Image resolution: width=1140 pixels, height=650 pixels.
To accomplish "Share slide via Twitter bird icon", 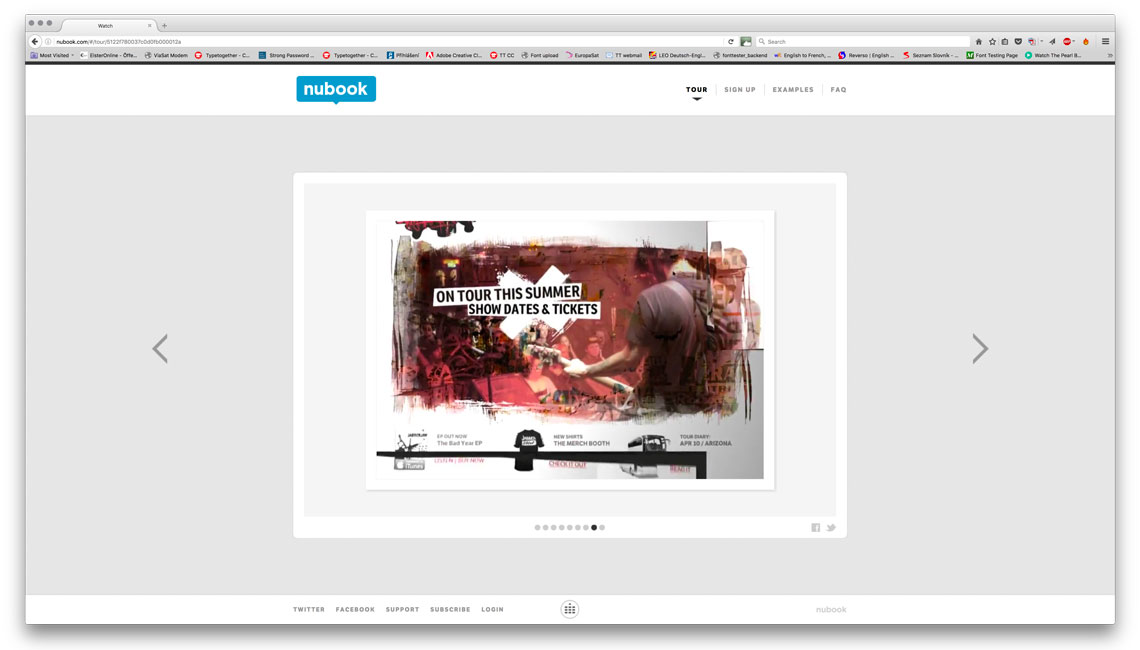I will pos(831,528).
